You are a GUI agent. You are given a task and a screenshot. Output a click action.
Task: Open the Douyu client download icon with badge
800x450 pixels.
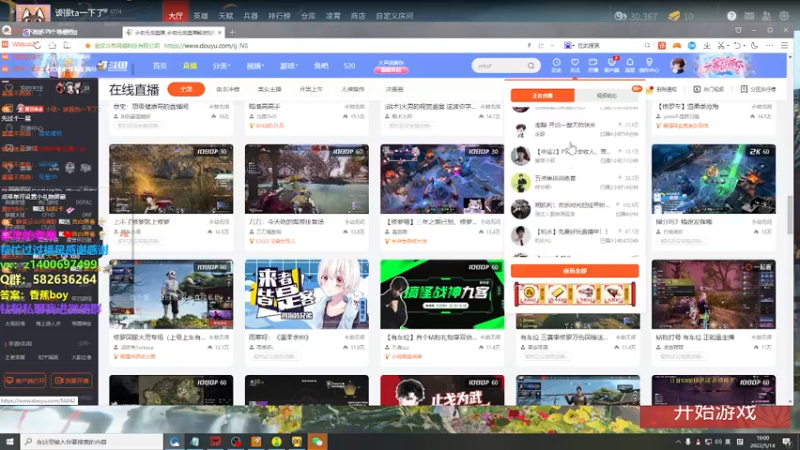[611, 65]
